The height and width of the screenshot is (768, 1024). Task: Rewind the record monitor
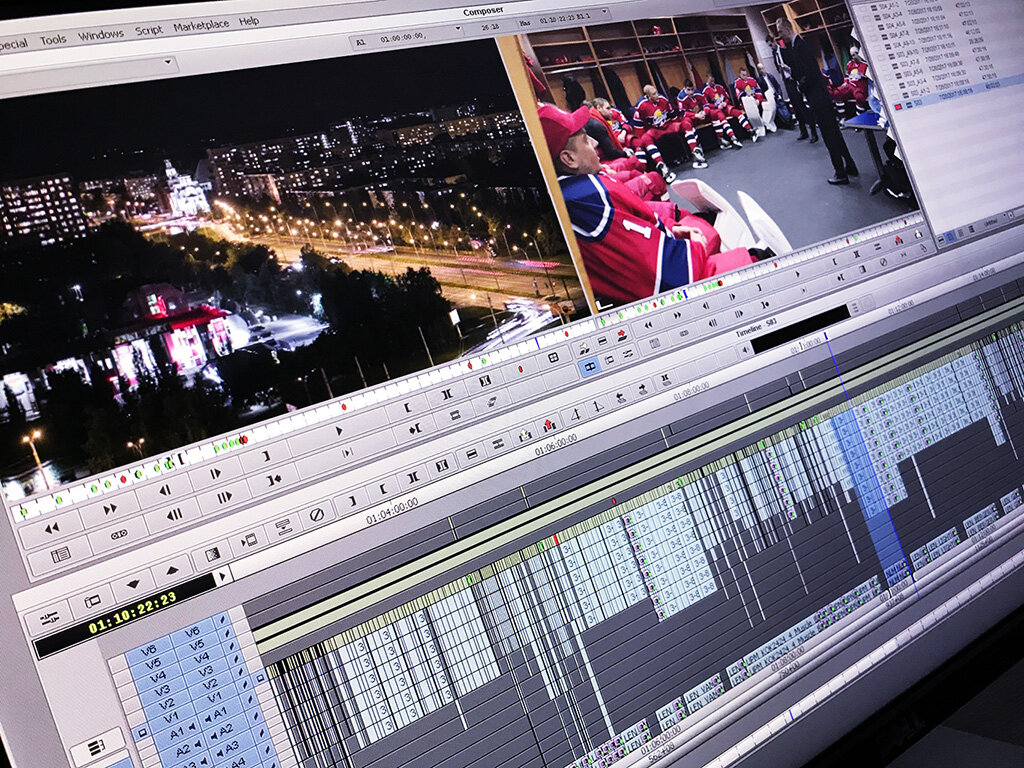[x=648, y=325]
